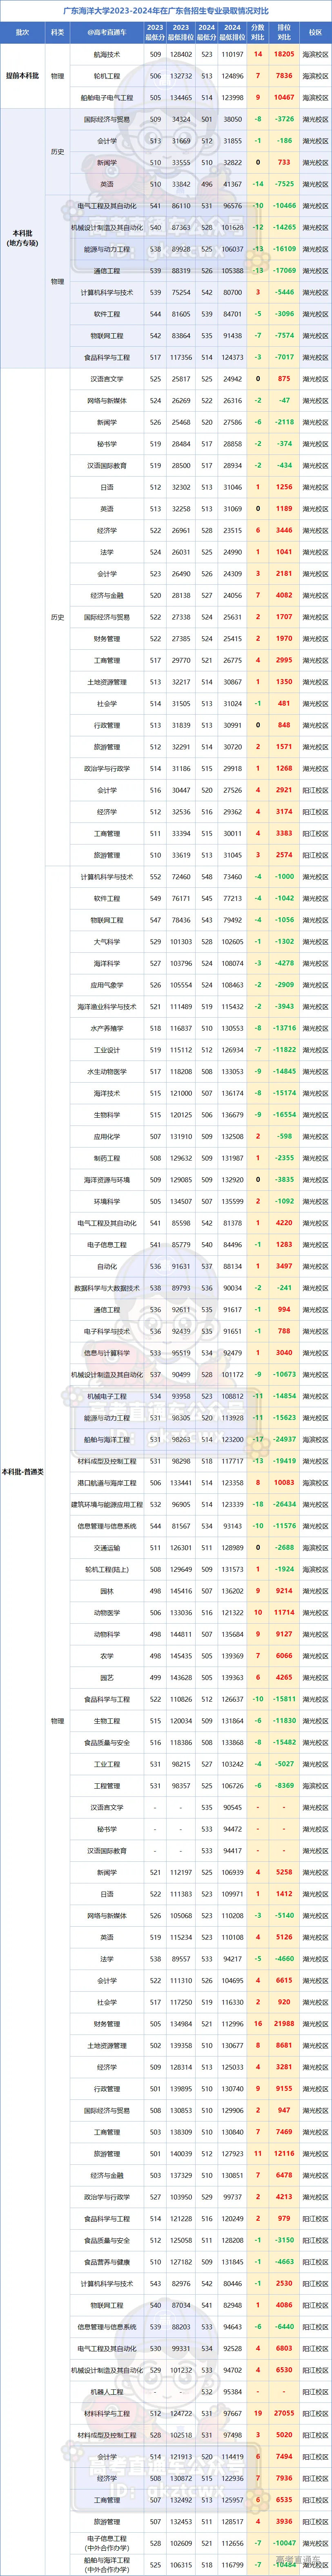This screenshot has height=2576, width=332.
Task: Select the 环境科学 major cell
Action: 107,1201
